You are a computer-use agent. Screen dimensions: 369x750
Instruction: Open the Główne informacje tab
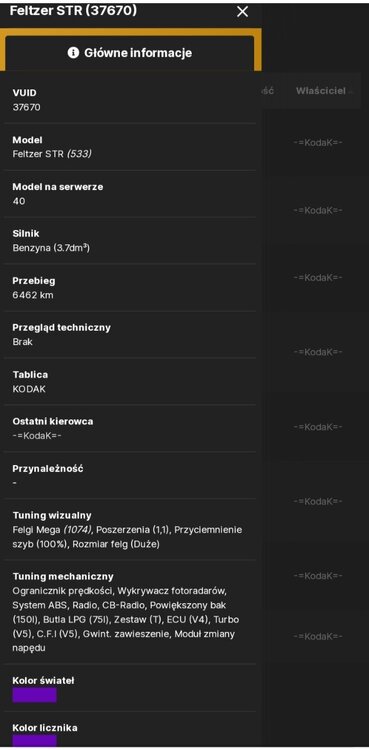(130, 53)
